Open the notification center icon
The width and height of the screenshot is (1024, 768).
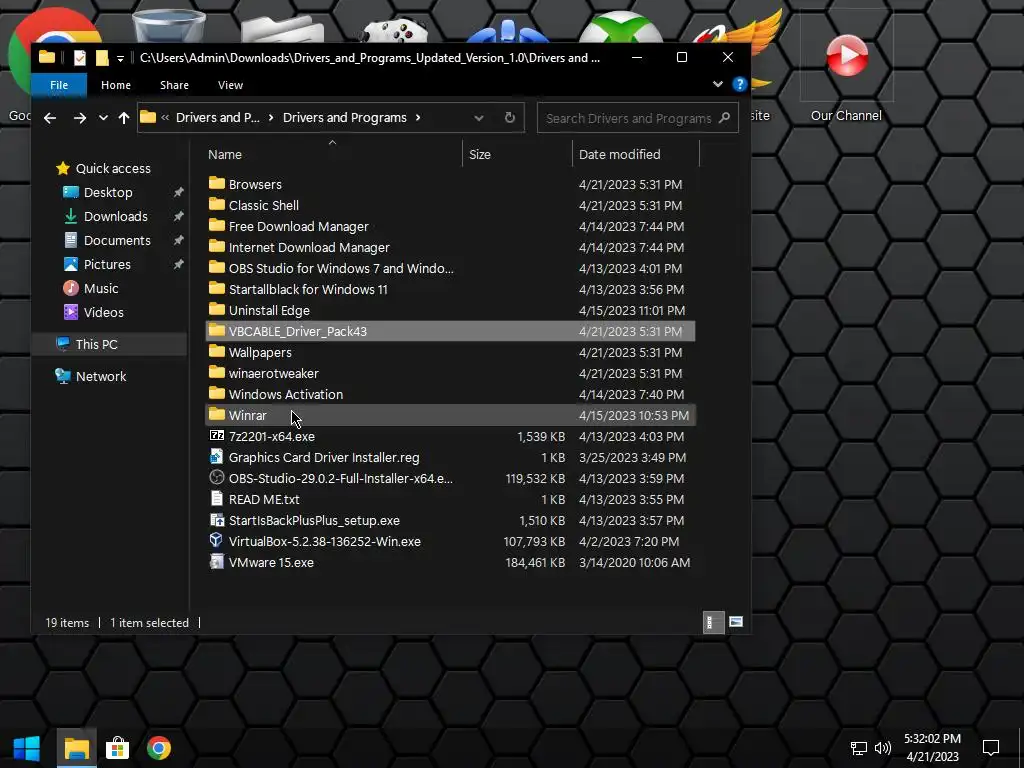(x=991, y=748)
